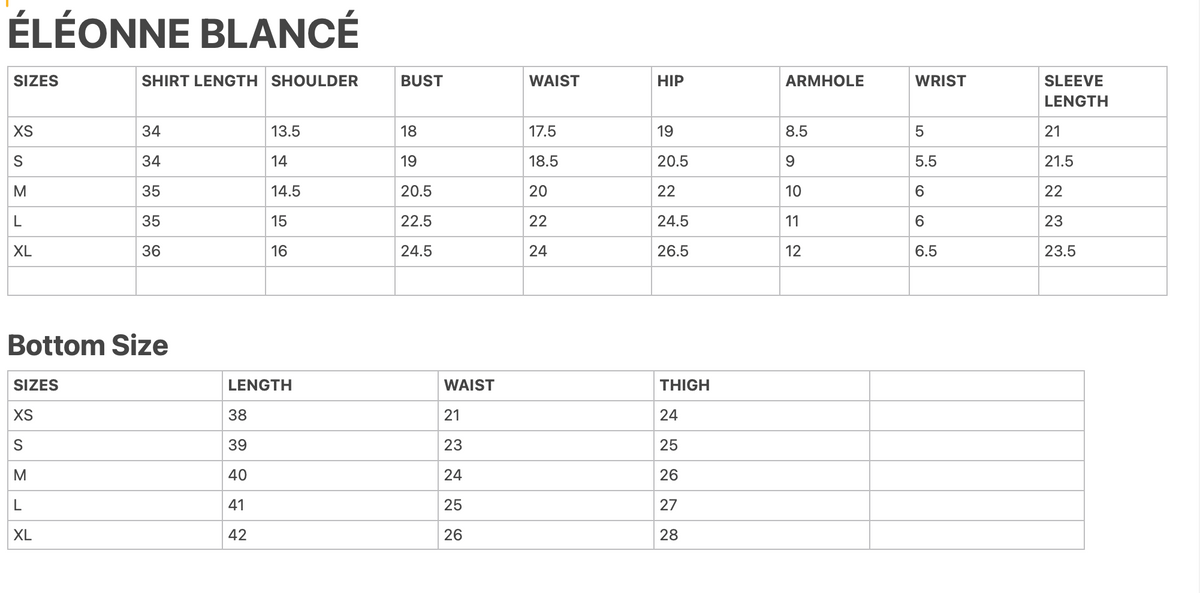This screenshot has width=1200, height=593.
Task: Click the ÉLÉONNE BLANCÉ heading
Action: click(183, 33)
